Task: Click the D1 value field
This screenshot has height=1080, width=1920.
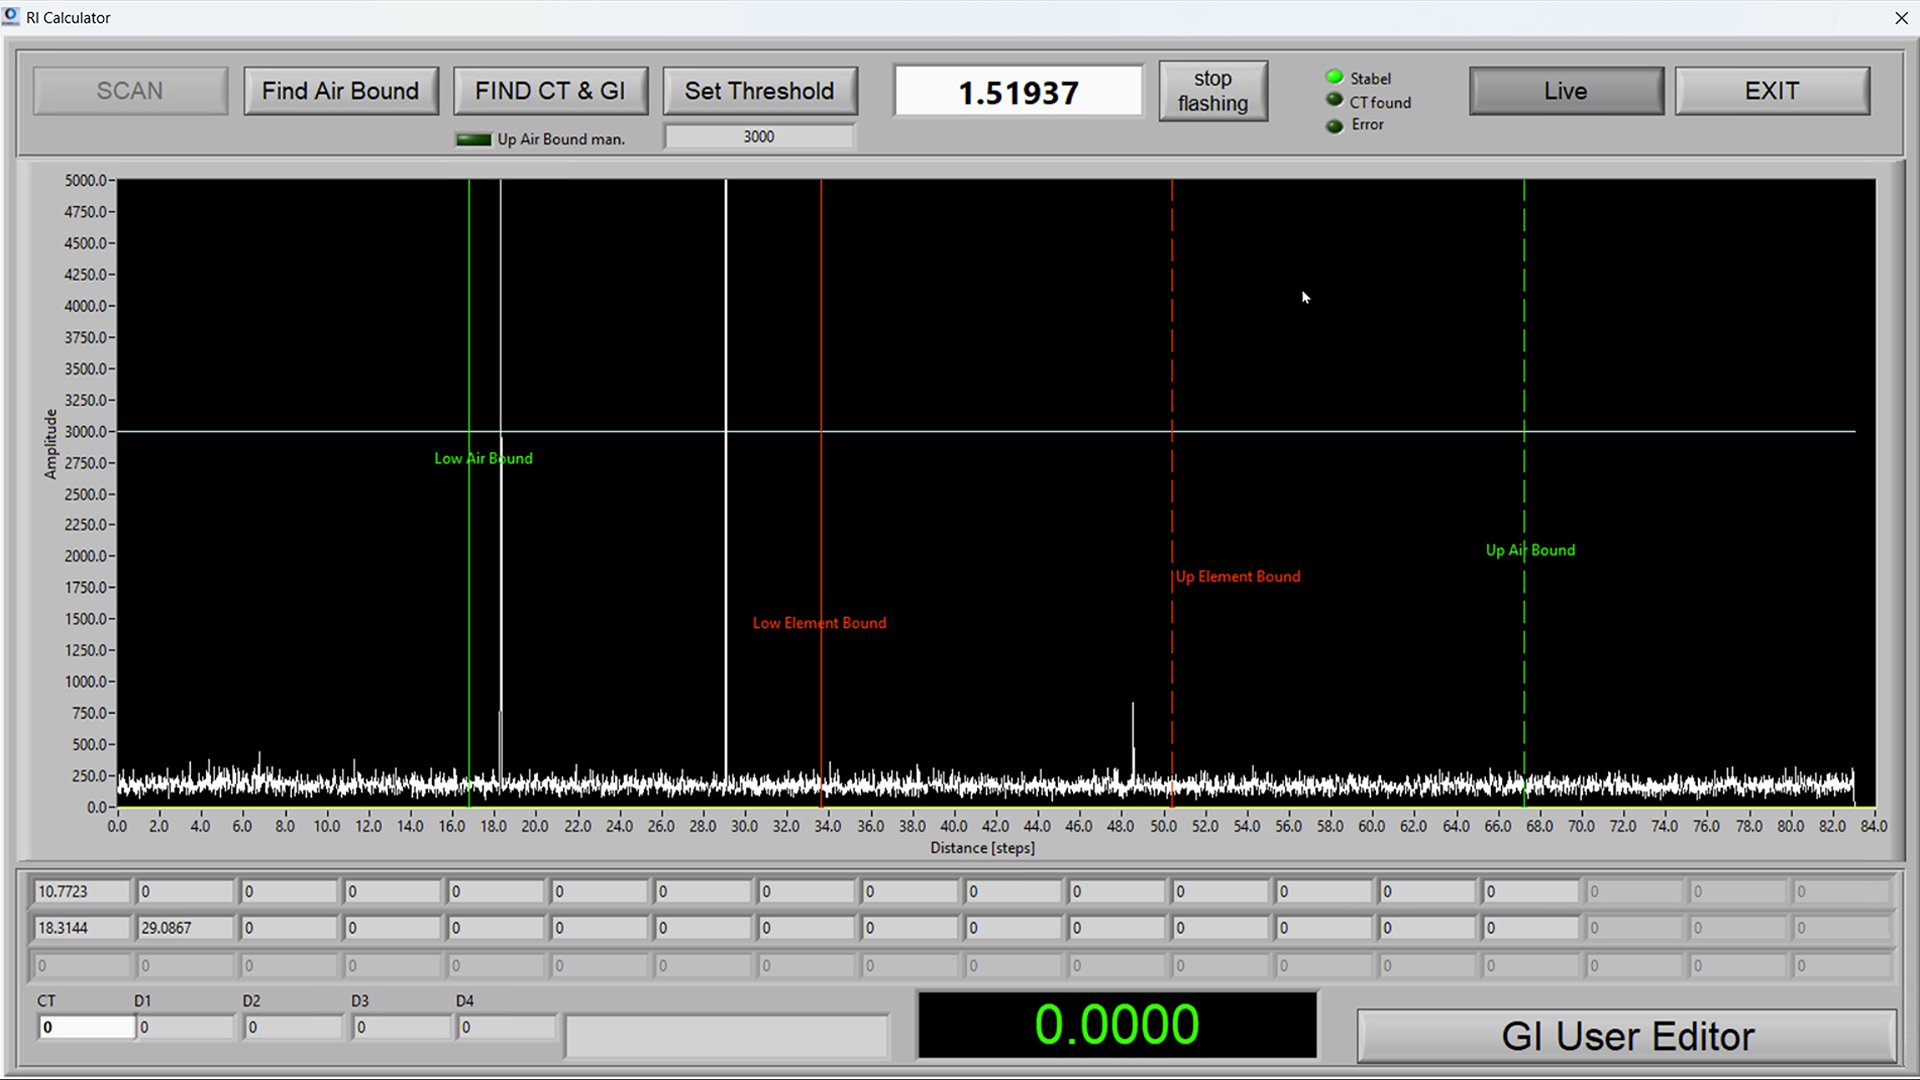Action: point(185,1027)
